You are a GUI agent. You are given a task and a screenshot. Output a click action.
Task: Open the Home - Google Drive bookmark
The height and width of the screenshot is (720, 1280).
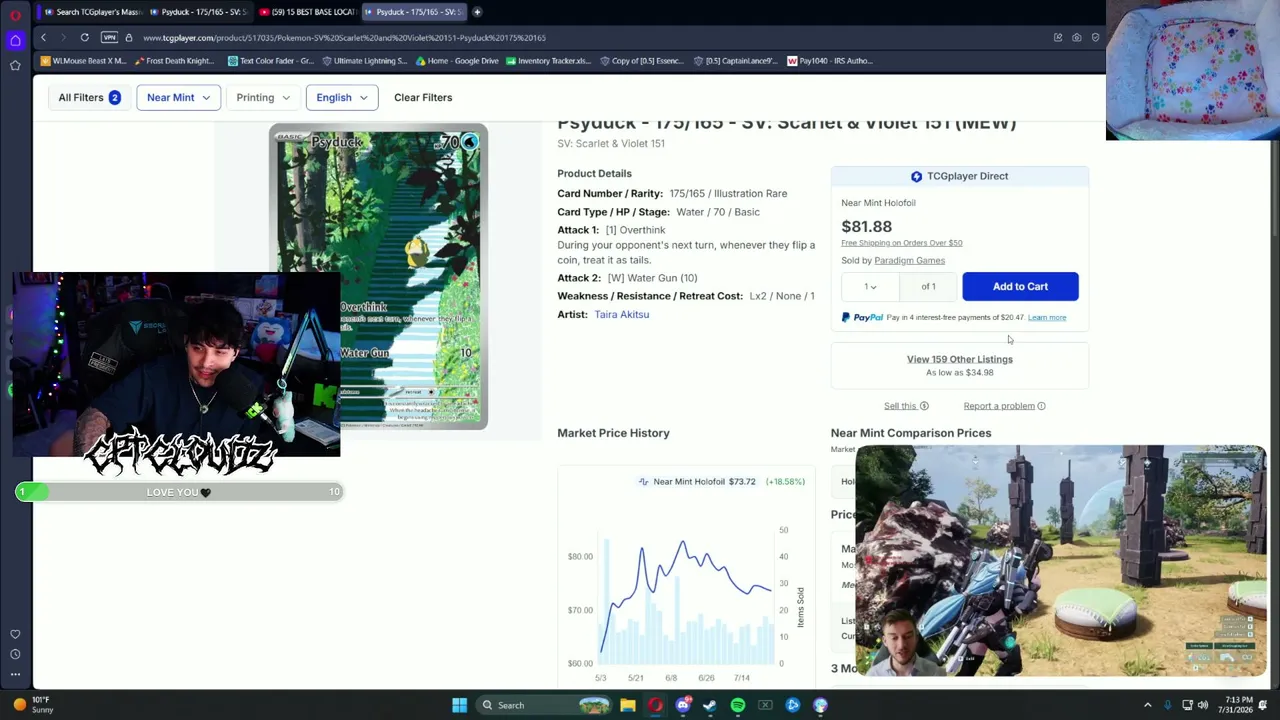(x=455, y=61)
